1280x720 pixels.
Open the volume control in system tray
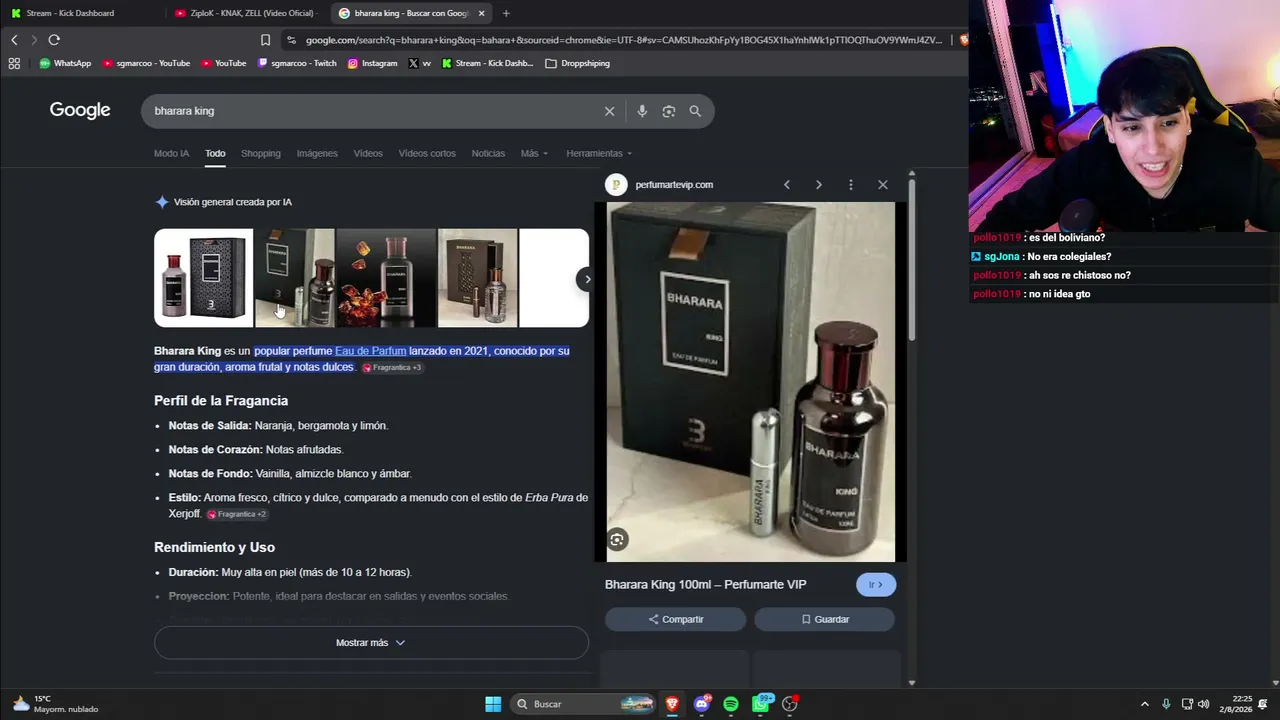pos(1204,704)
